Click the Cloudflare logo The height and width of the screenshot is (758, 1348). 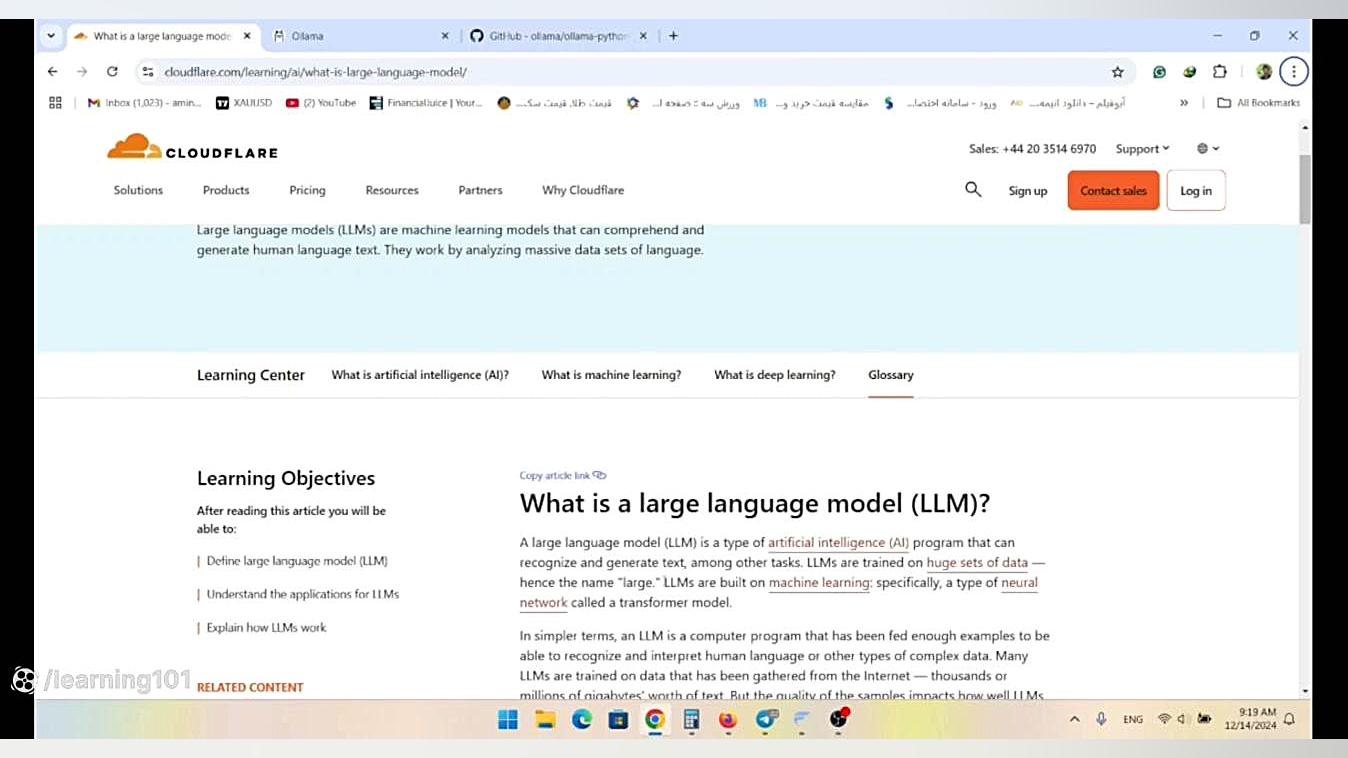point(192,148)
